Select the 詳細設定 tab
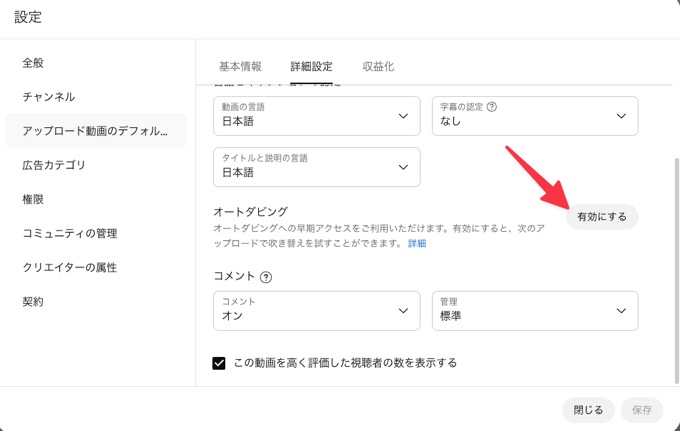 (311, 66)
